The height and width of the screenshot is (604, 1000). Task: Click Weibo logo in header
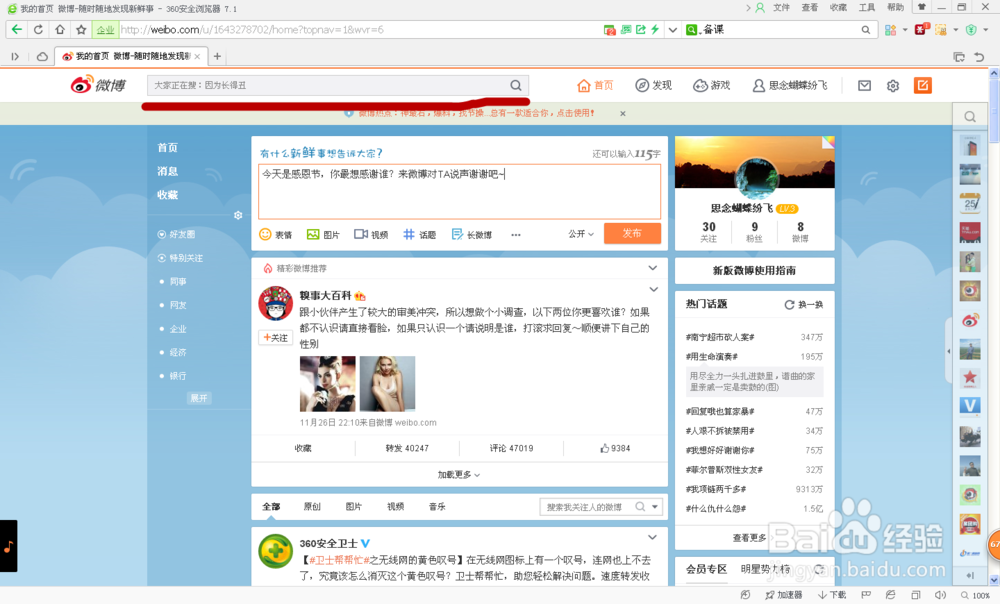point(98,84)
